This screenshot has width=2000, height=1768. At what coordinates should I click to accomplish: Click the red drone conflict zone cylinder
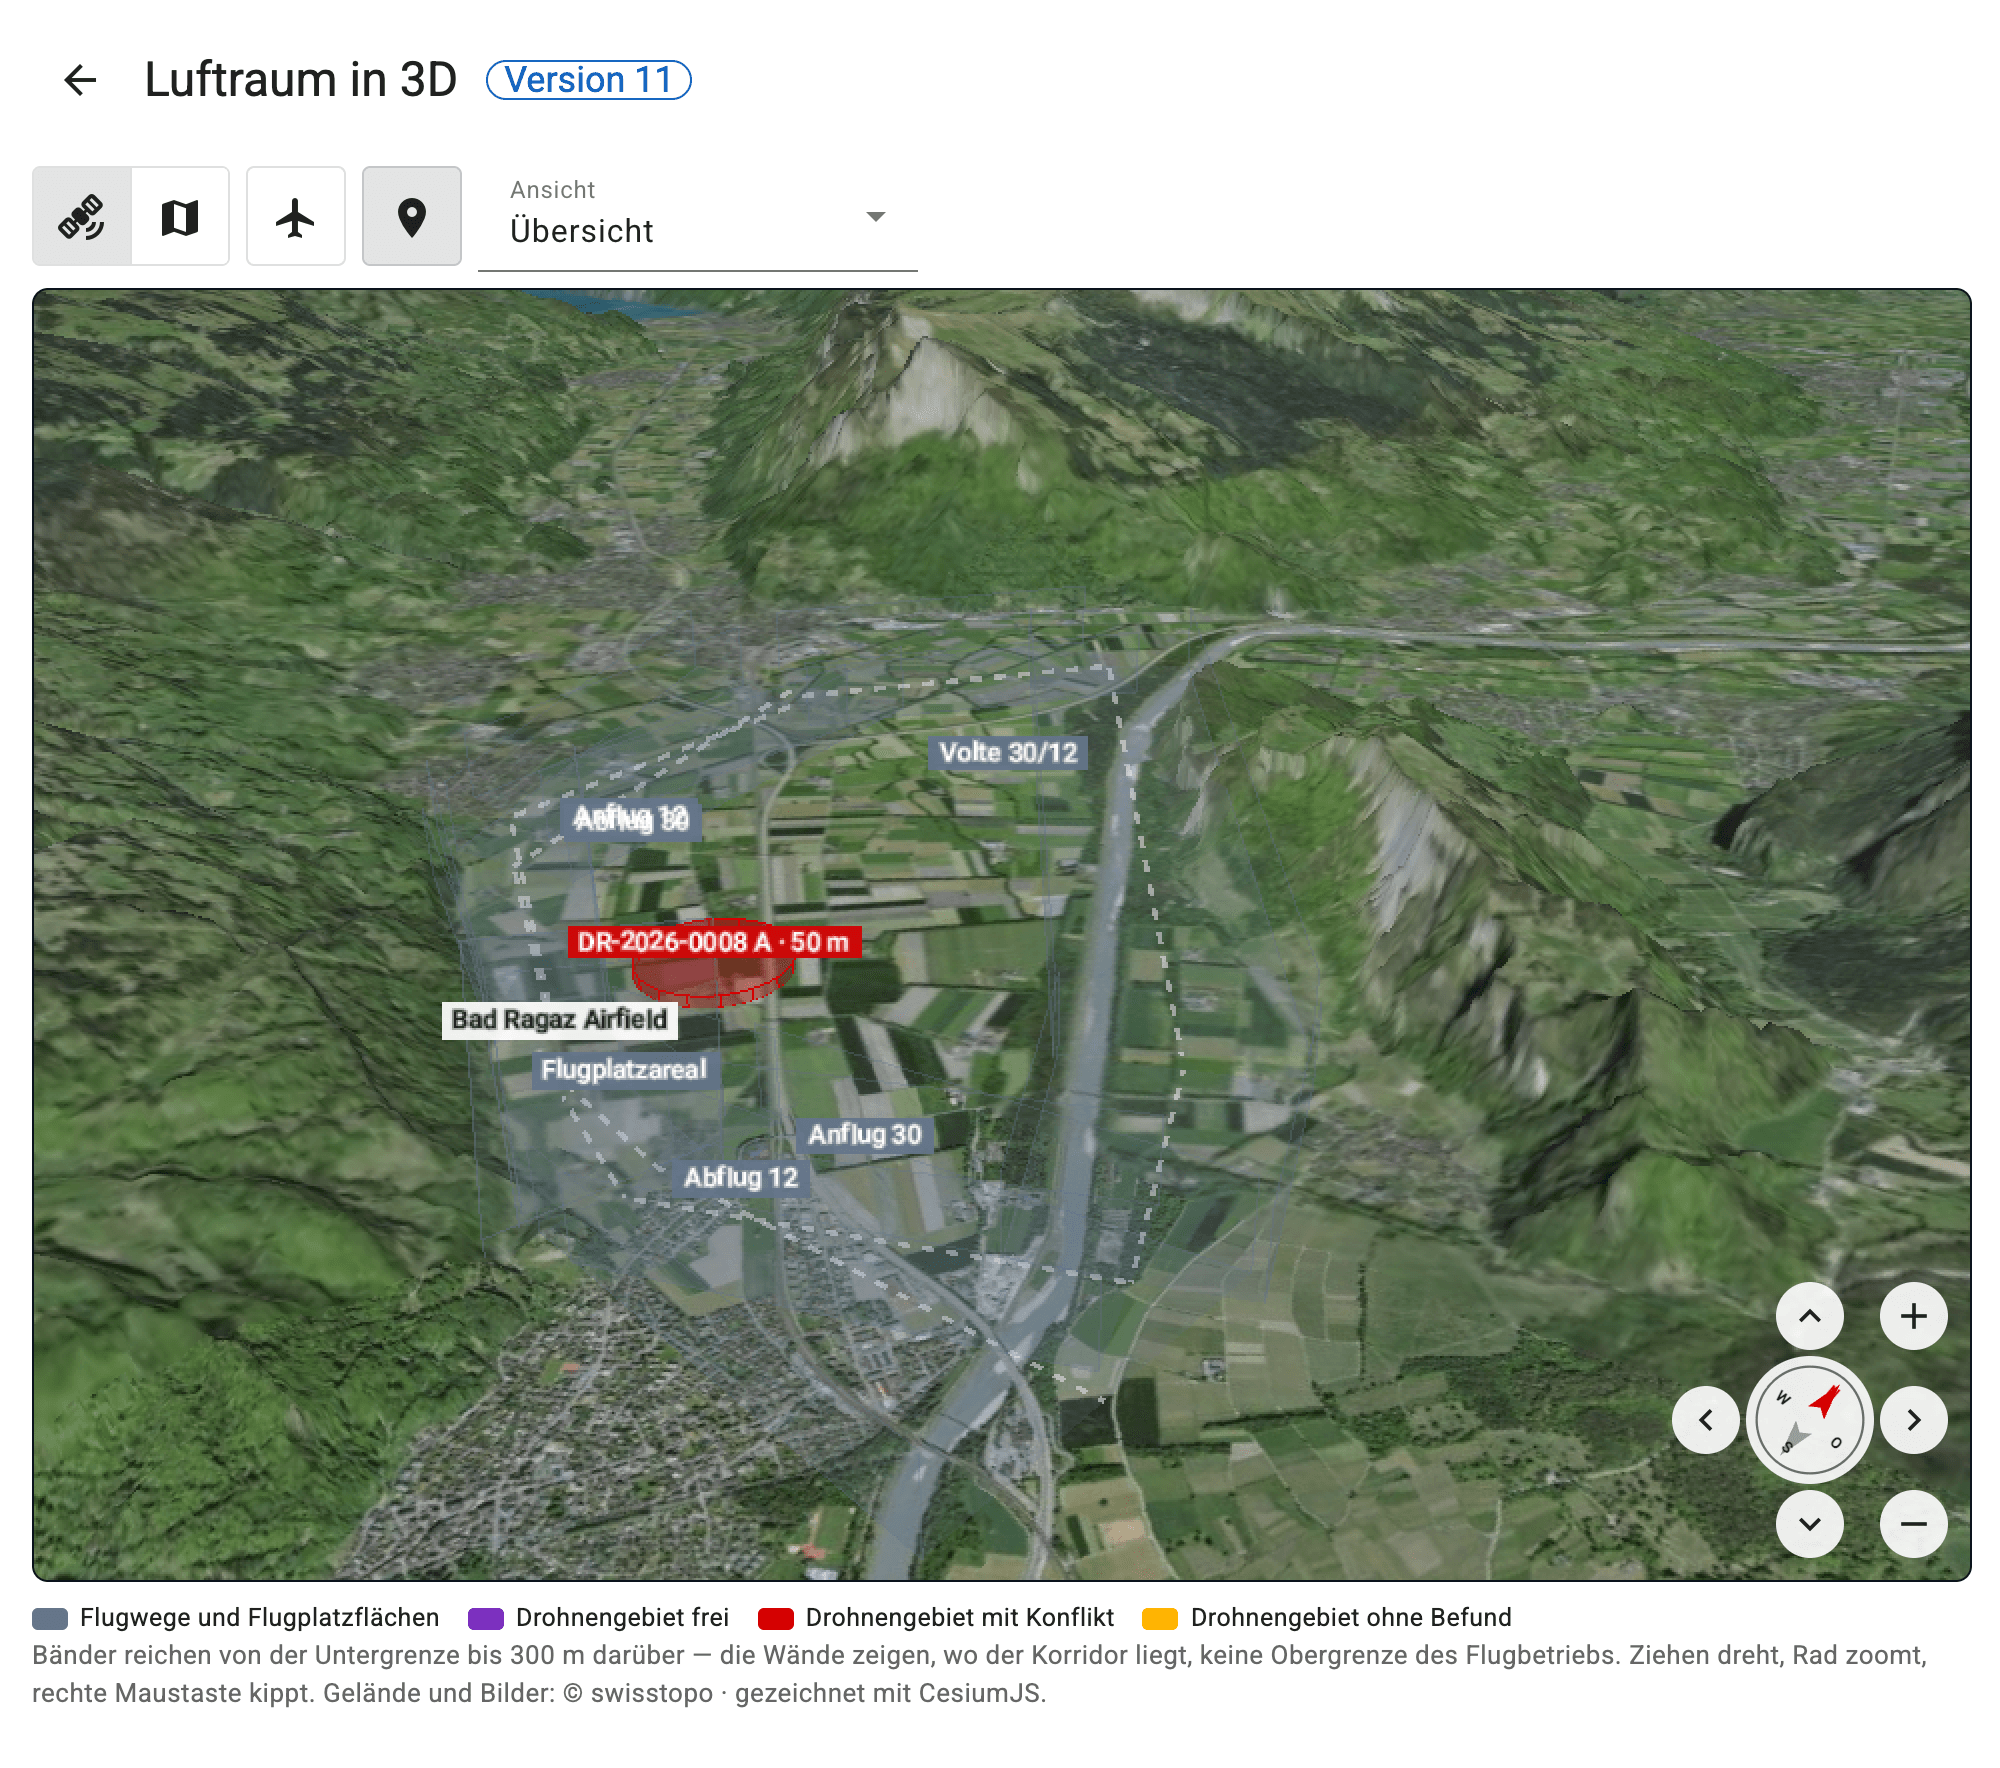pos(712,976)
